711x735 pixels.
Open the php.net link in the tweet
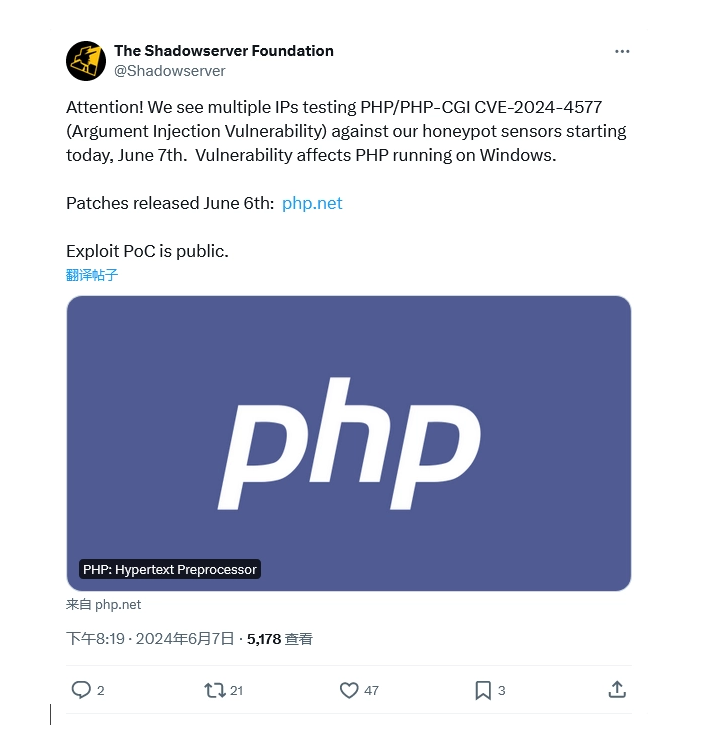click(312, 203)
